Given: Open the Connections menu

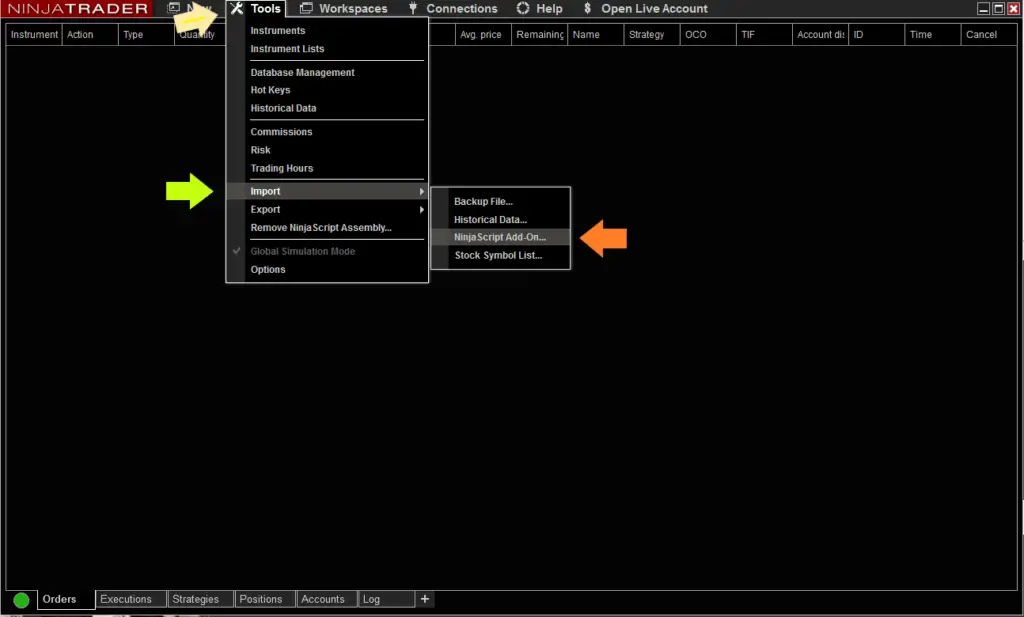Looking at the screenshot, I should [x=462, y=8].
